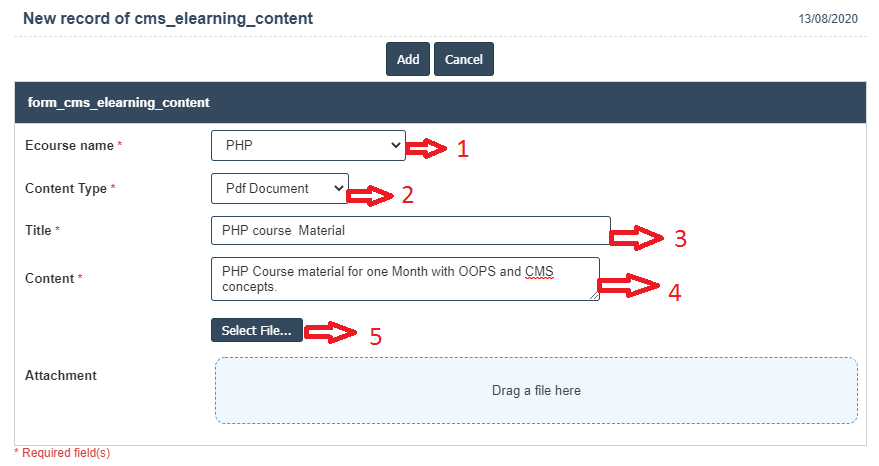Image resolution: width=879 pixels, height=466 pixels.
Task: Click the Content Type field label
Action: coord(65,188)
